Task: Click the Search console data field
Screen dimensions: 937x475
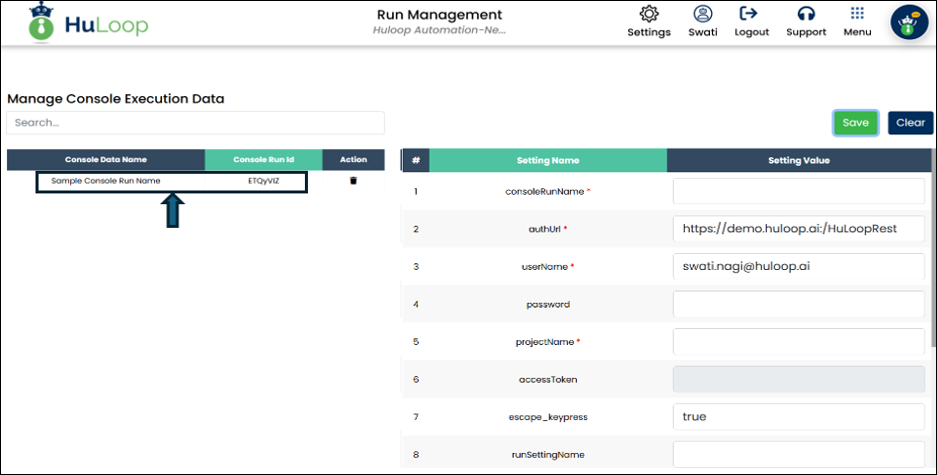Action: click(x=196, y=122)
